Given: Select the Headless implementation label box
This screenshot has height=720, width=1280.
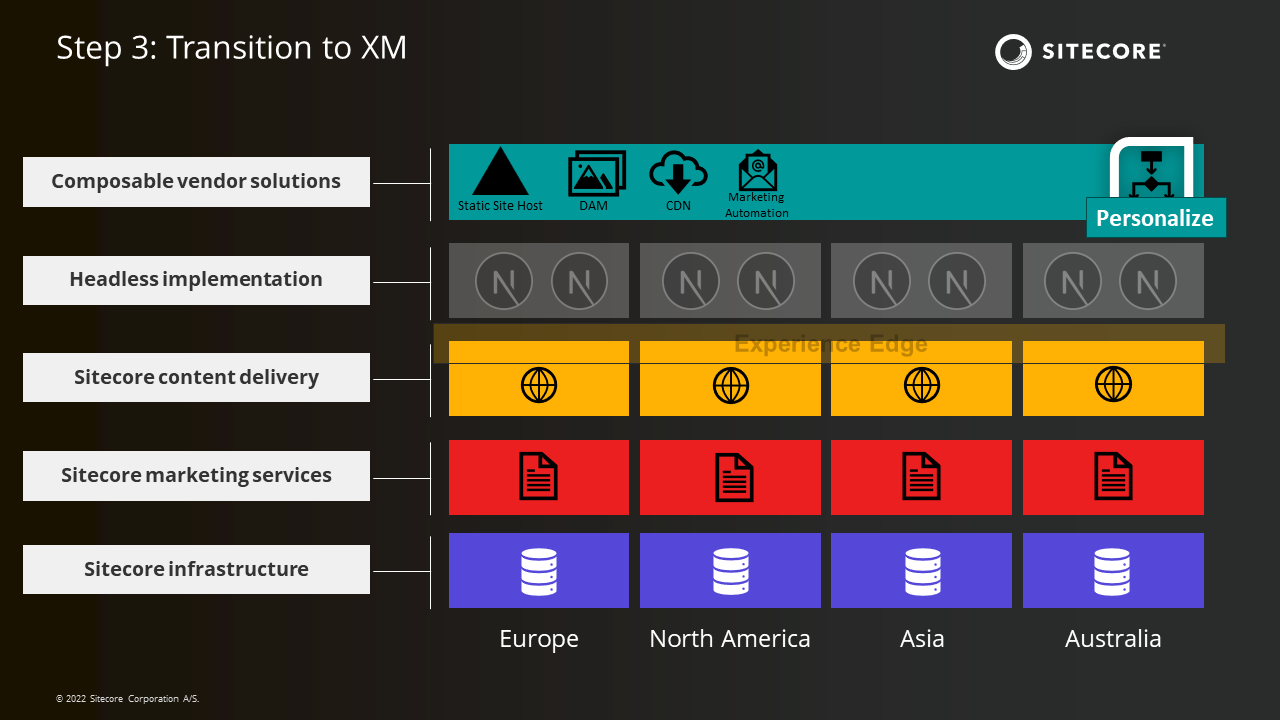Looking at the screenshot, I should click(x=196, y=280).
